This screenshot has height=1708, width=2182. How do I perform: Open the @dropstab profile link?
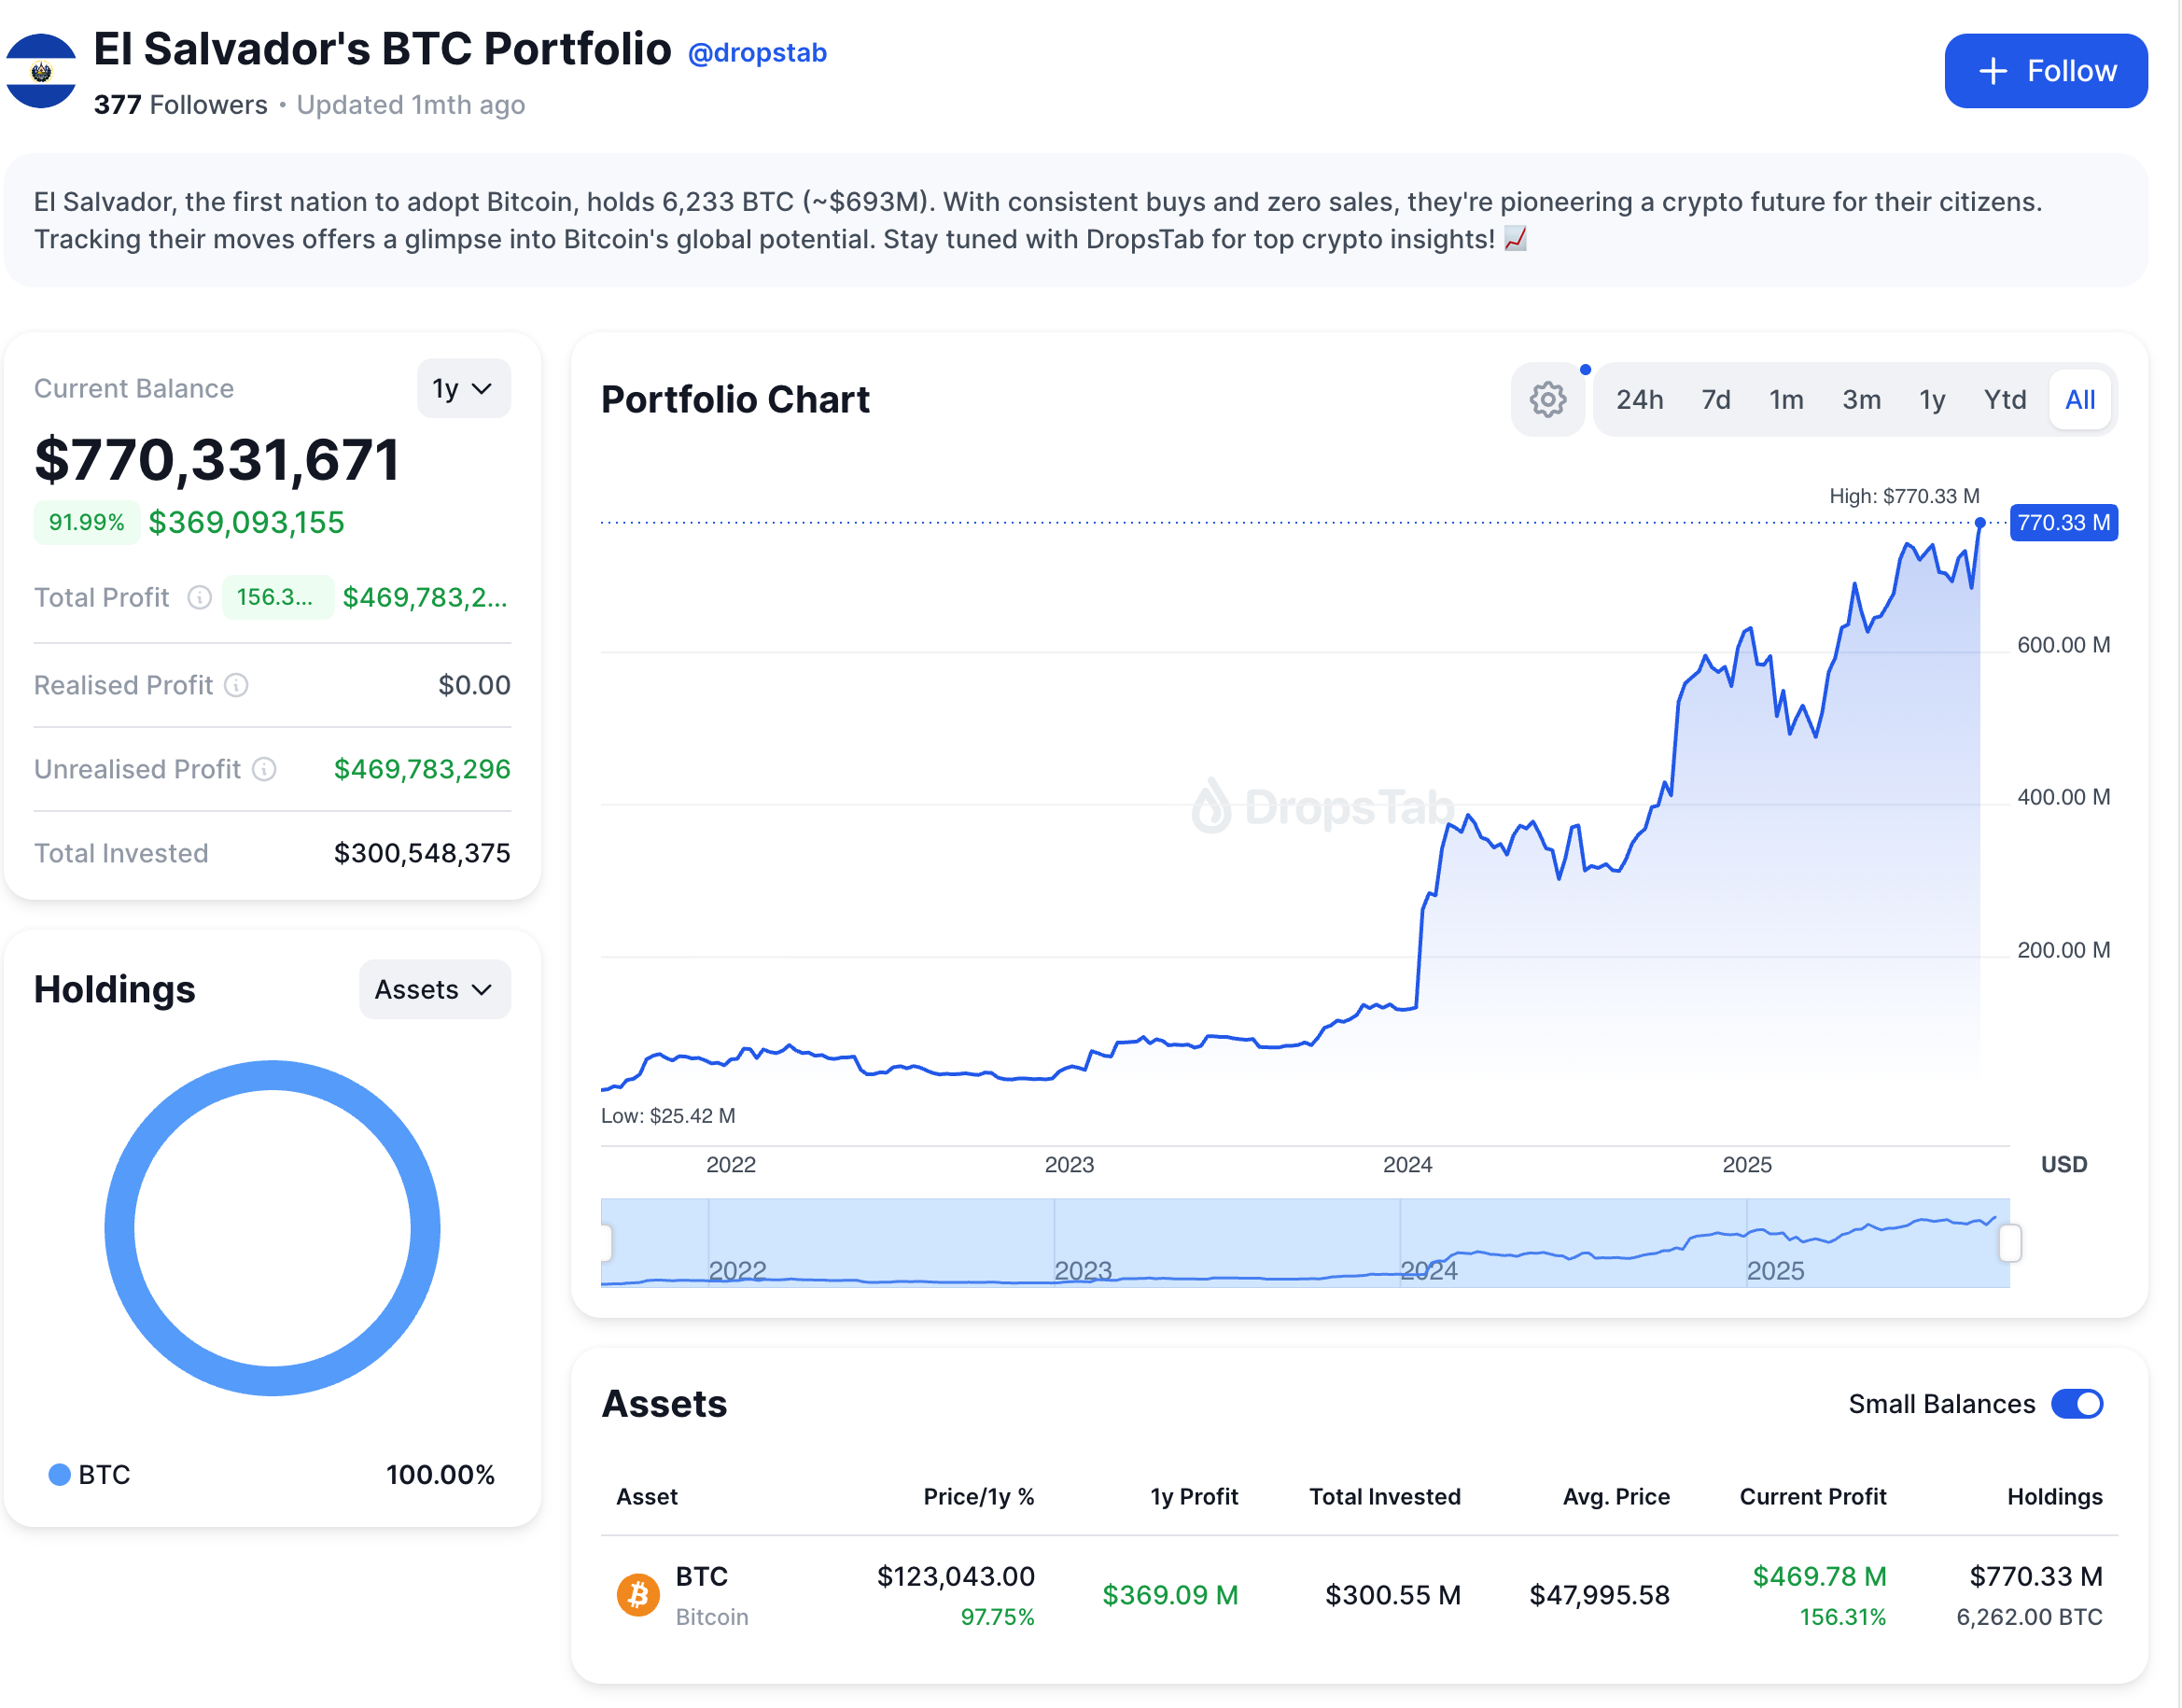(757, 53)
